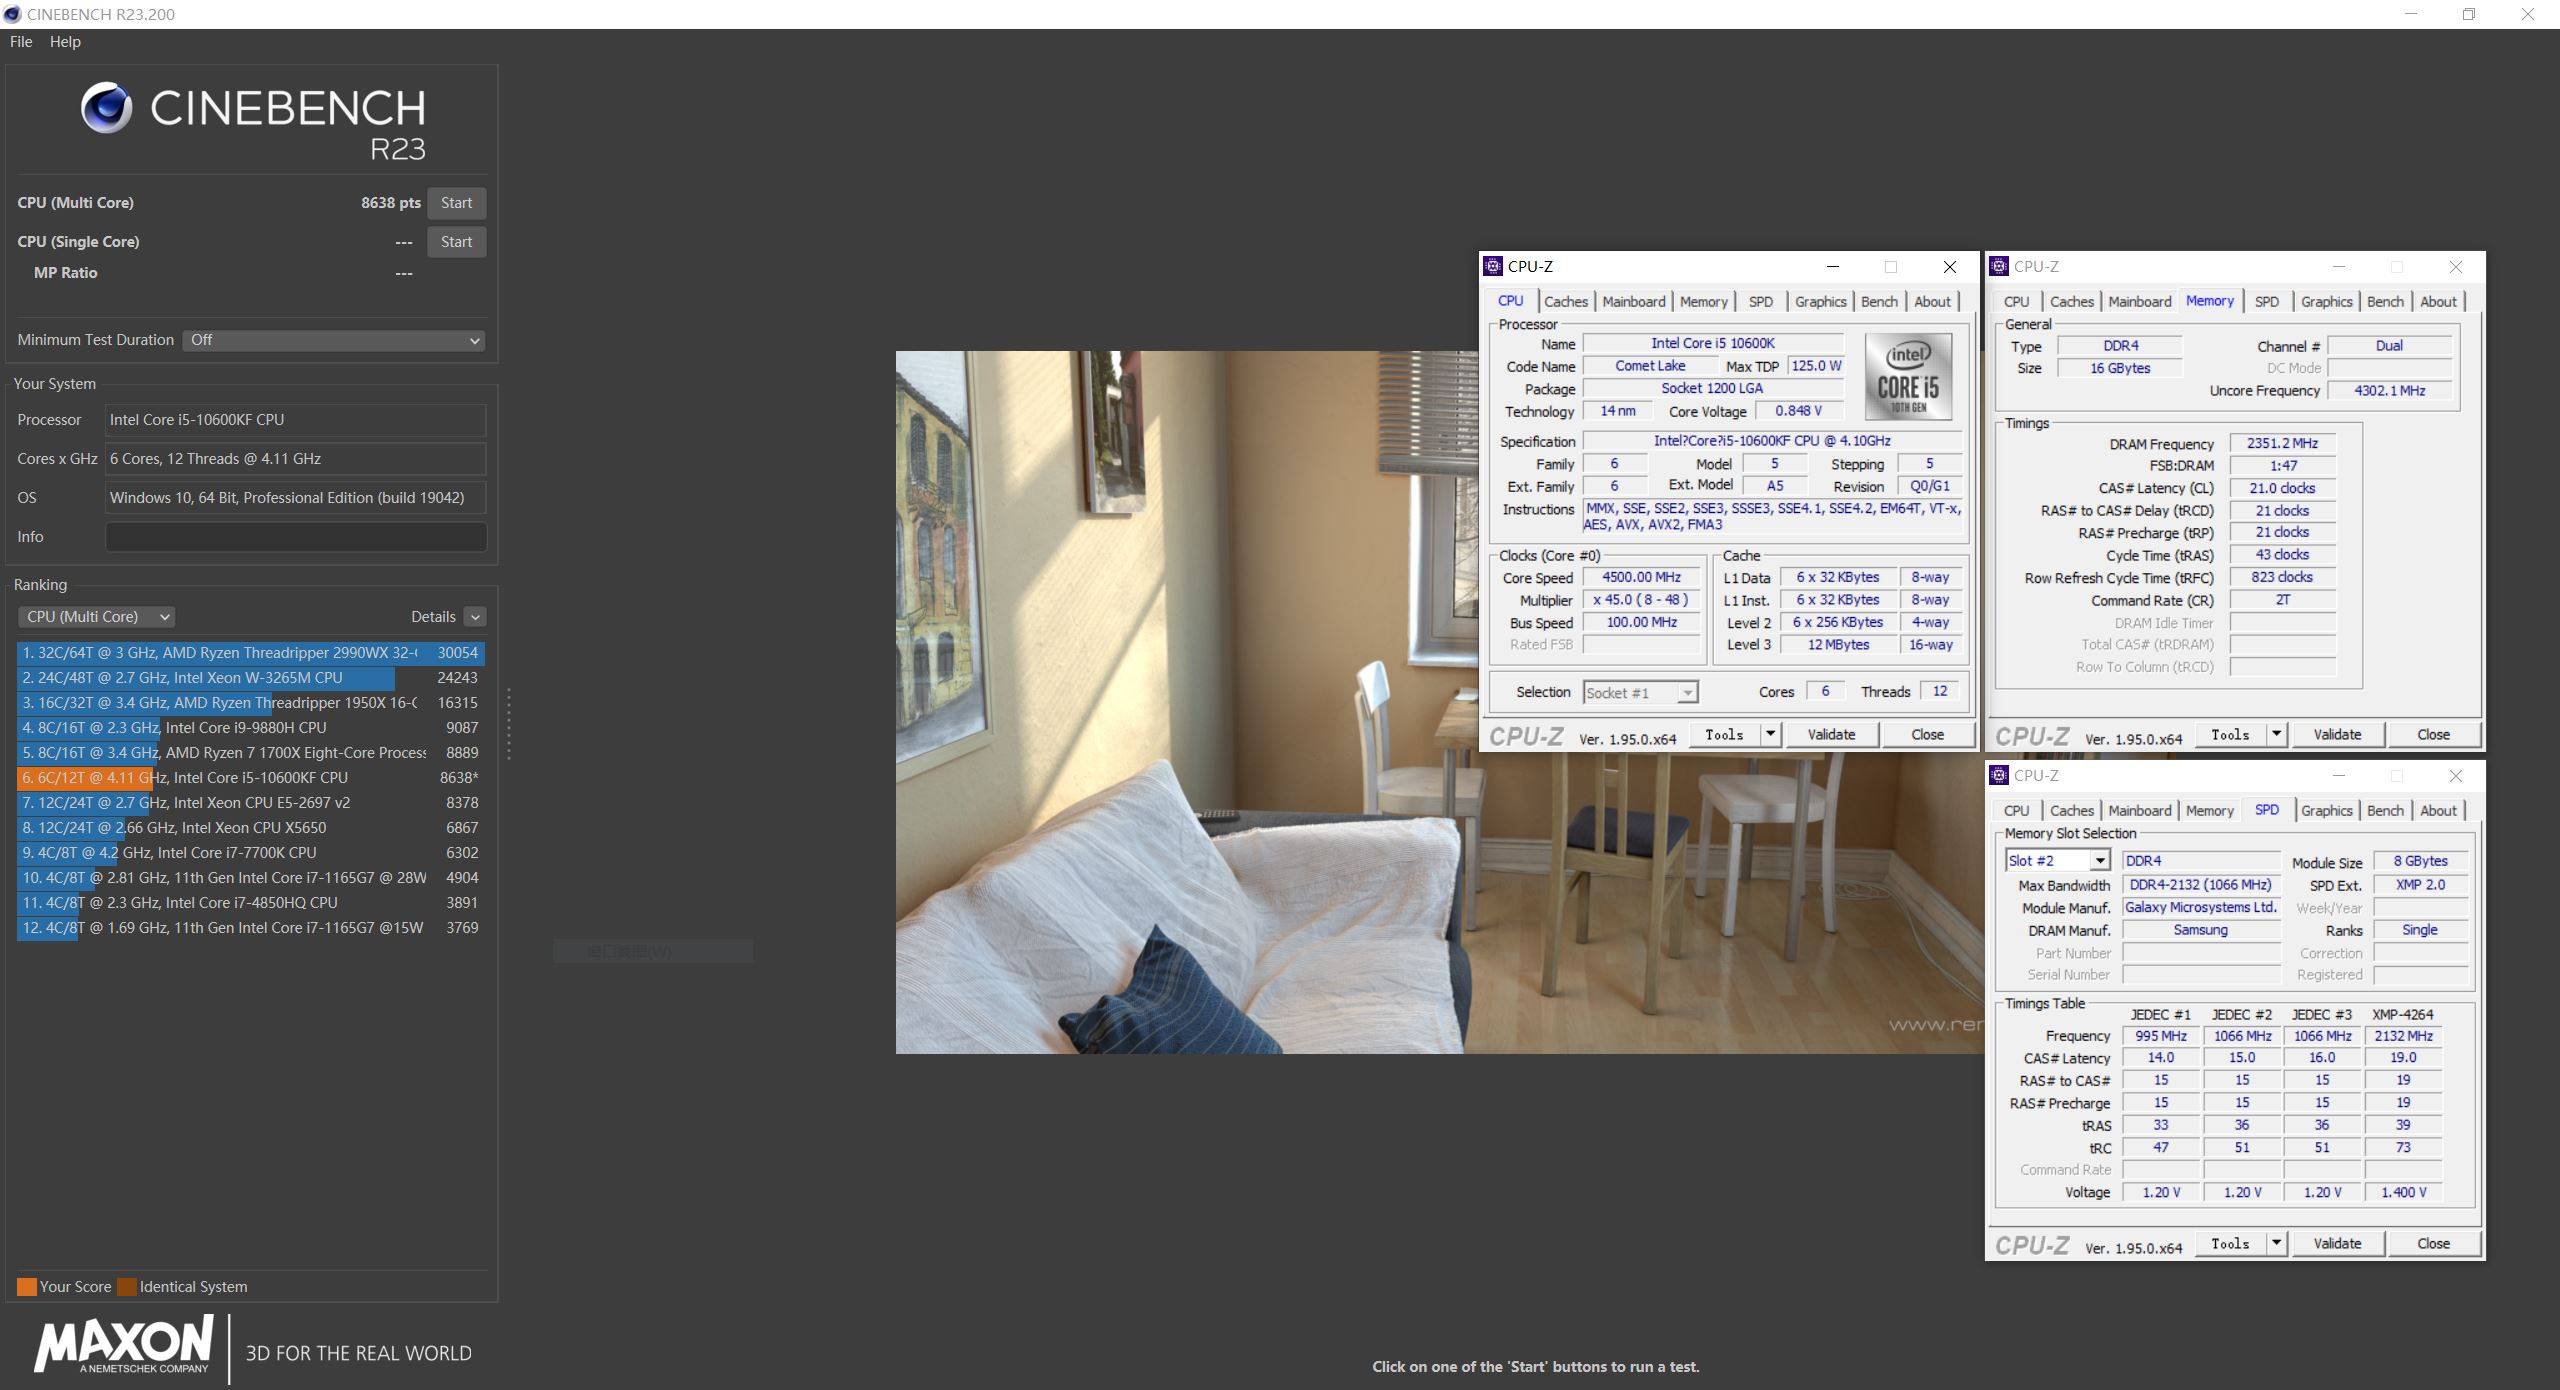This screenshot has width=2560, height=1390.
Task: Click Close button in CPU-Z CPU window
Action: tap(1927, 735)
